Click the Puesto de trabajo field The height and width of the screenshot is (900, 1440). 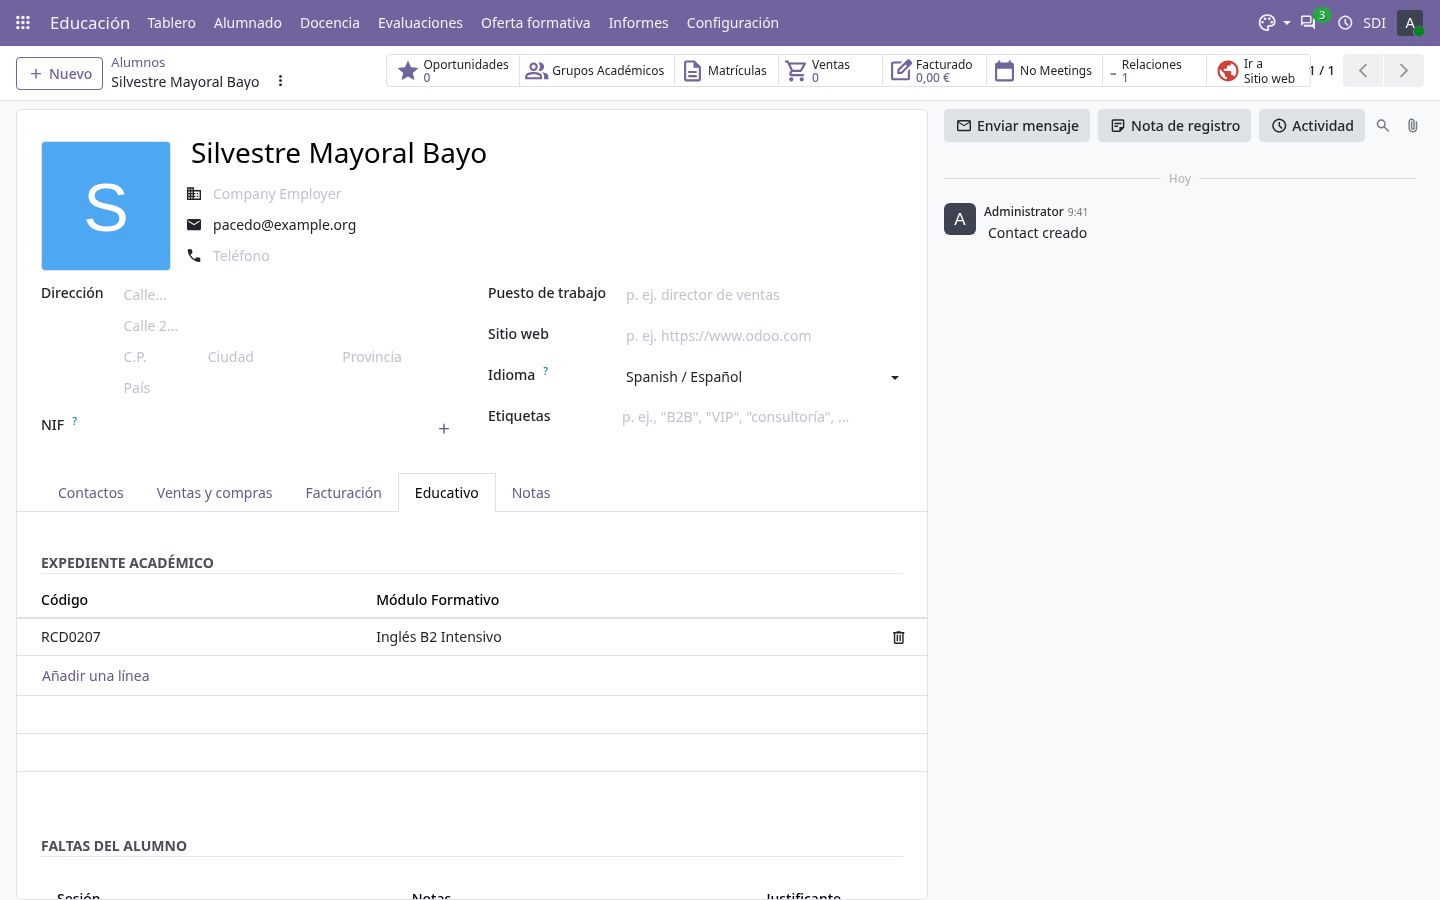[x=763, y=295]
